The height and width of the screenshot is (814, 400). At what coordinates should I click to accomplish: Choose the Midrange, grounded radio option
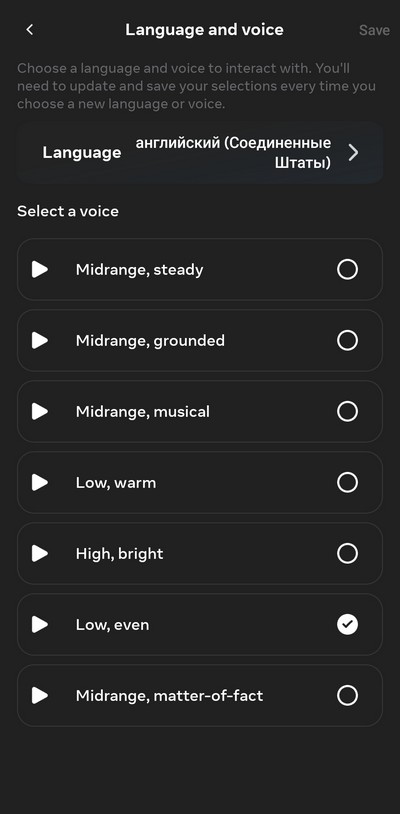pos(347,341)
